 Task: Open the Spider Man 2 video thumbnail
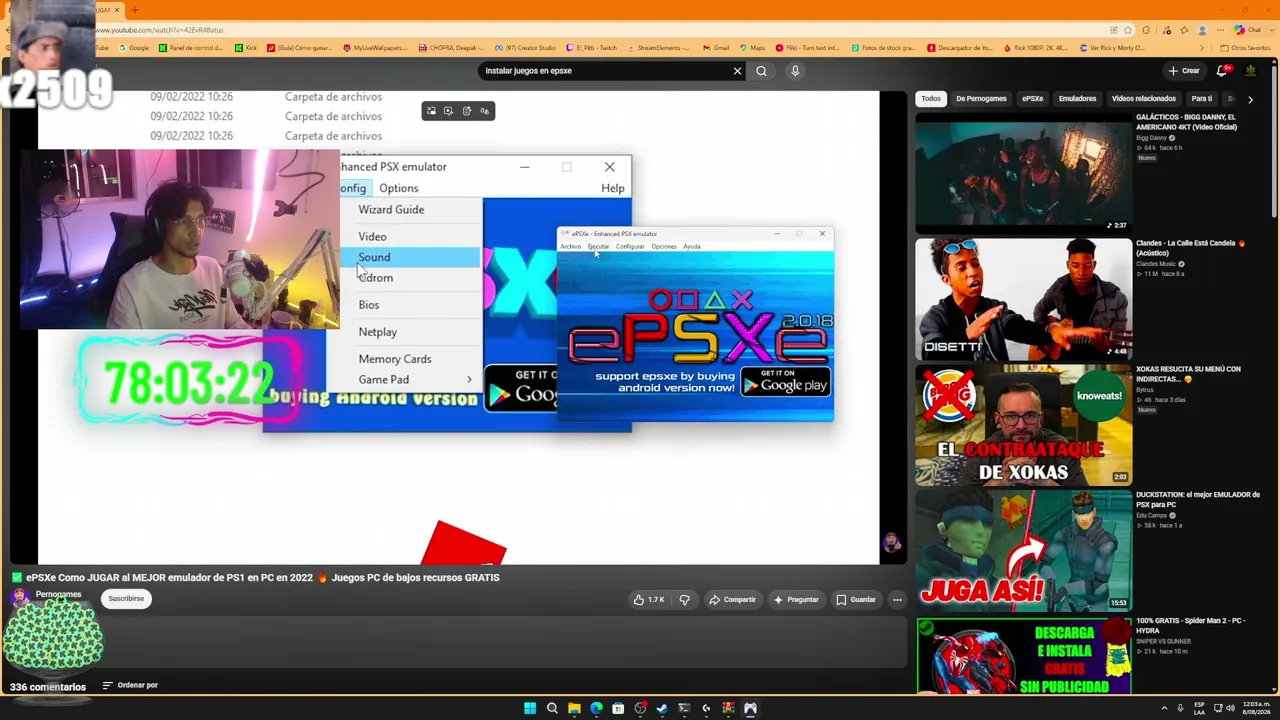pyautogui.click(x=1024, y=656)
